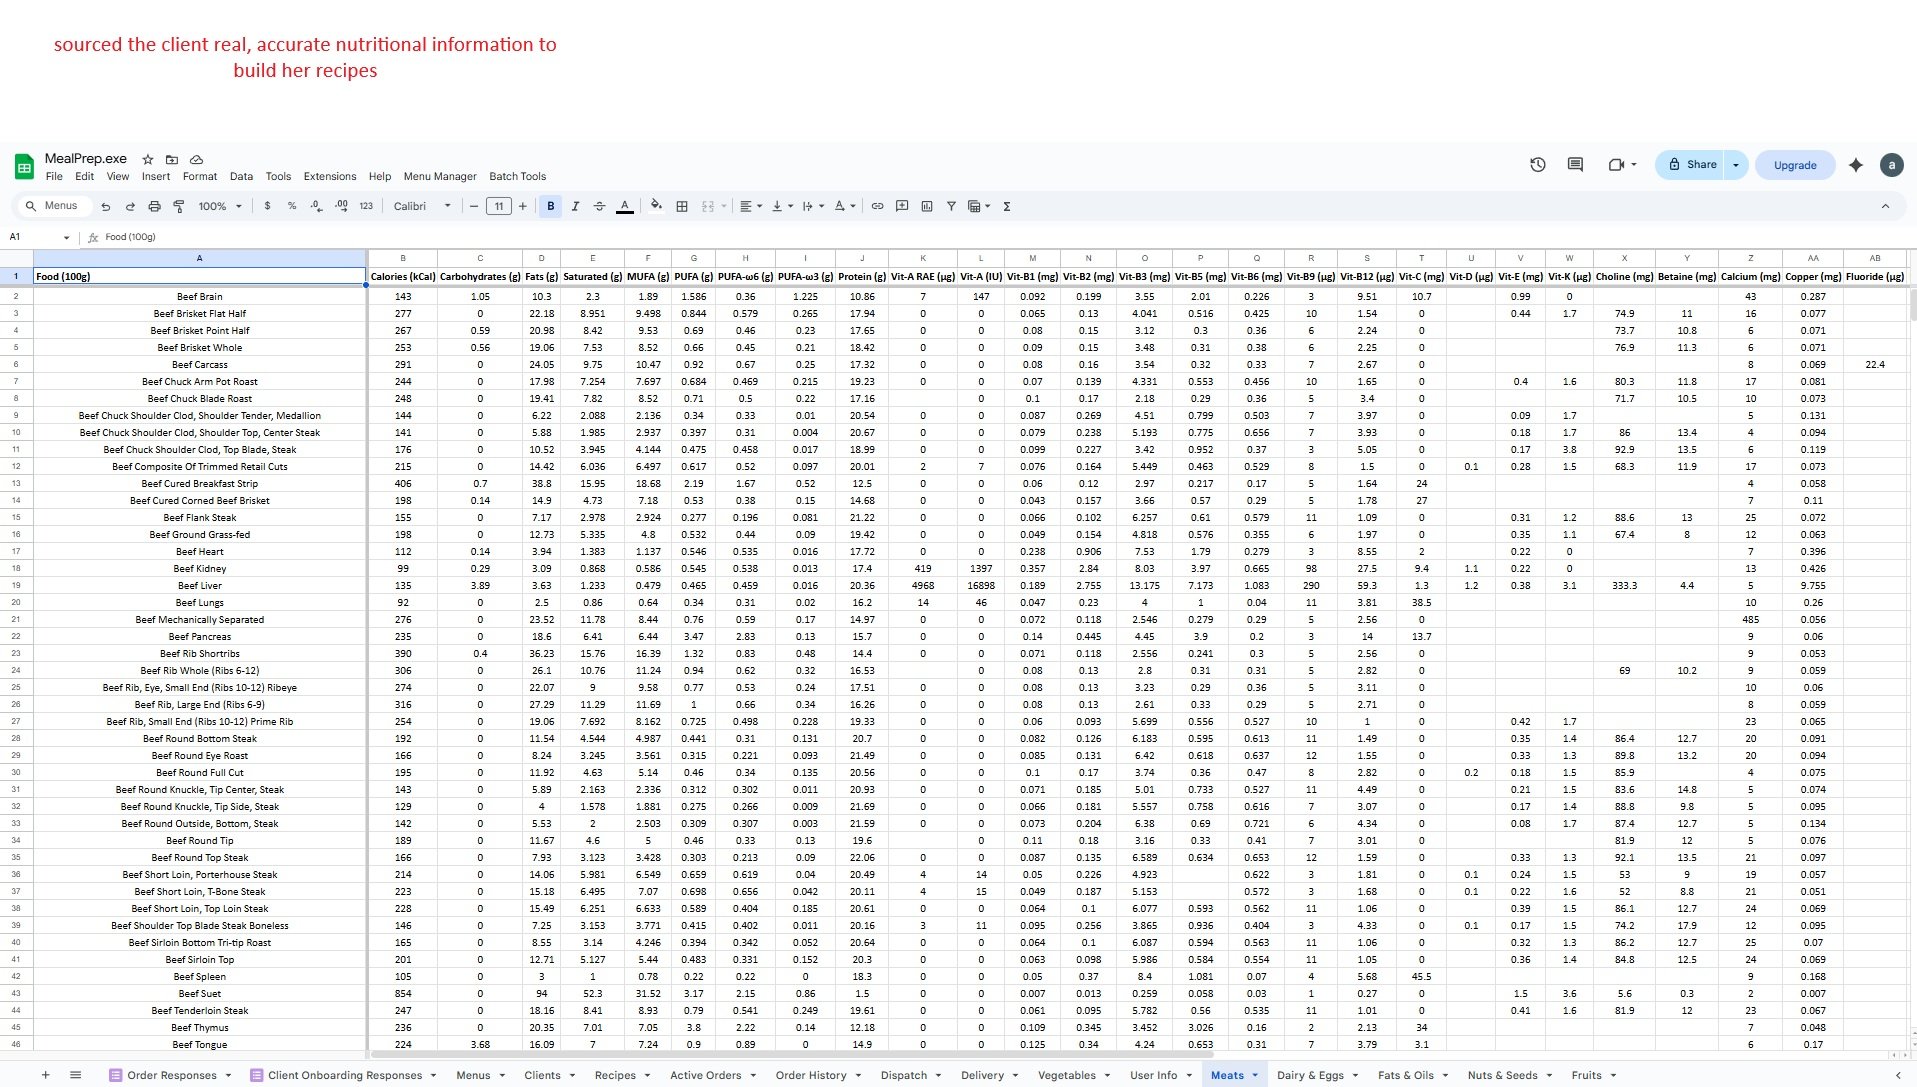Open version history
Viewport: 1917px width, 1087px height.
coord(1537,164)
